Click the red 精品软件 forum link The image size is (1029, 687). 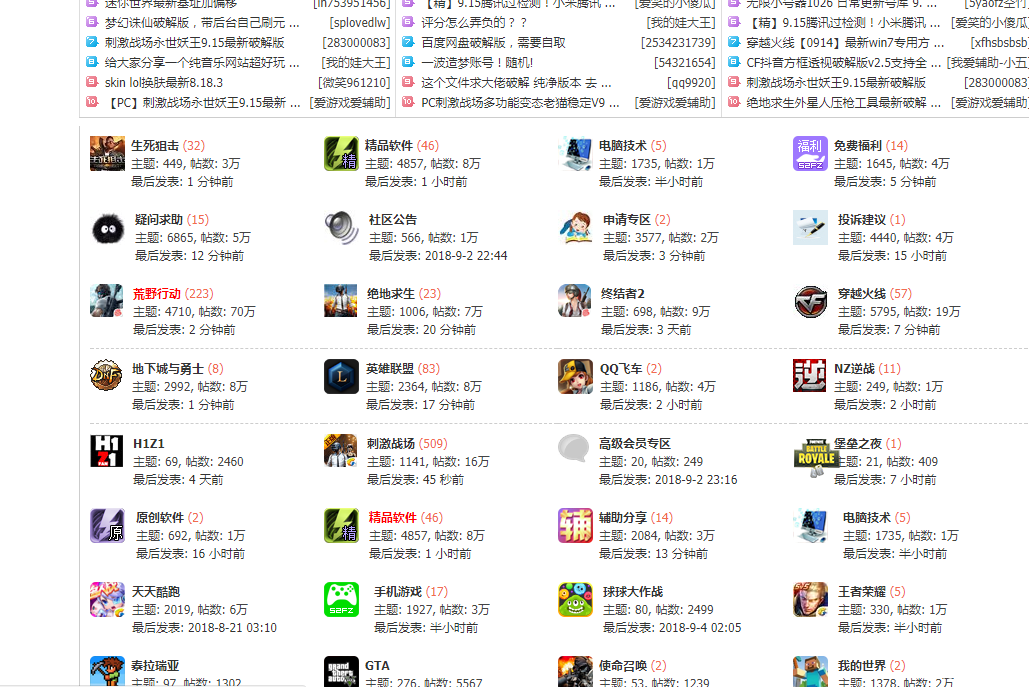(x=392, y=518)
